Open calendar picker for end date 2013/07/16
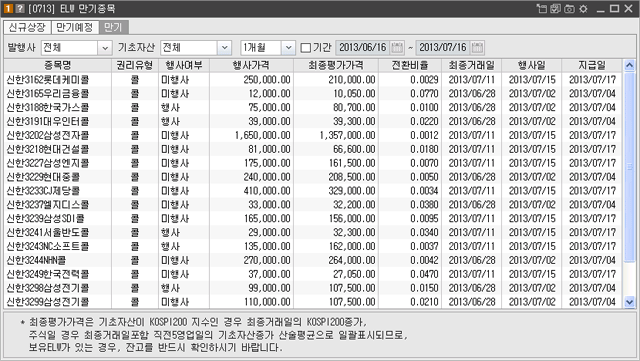640x361 pixels. tap(477, 48)
